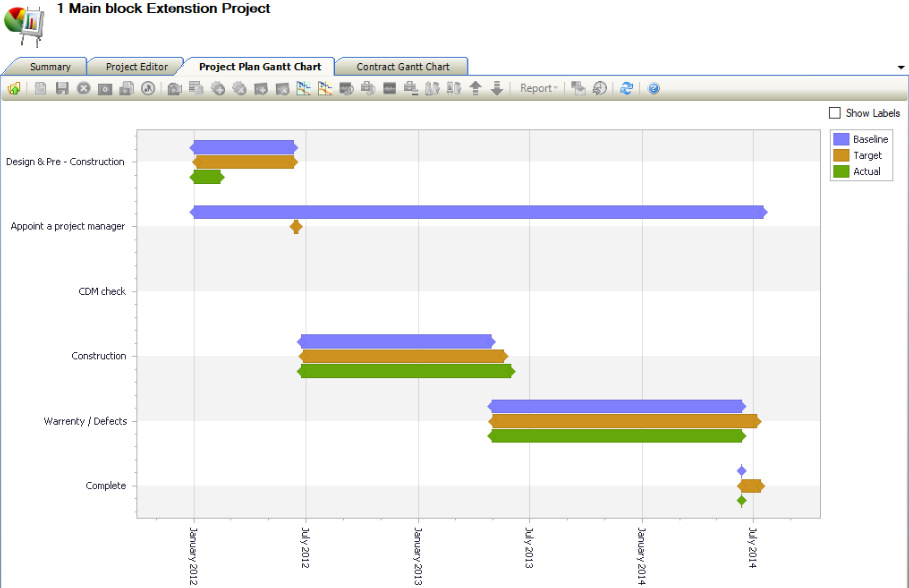Expand the tab overflow arrow at far right
Image resolution: width=909 pixels, height=588 pixels.
tap(902, 67)
